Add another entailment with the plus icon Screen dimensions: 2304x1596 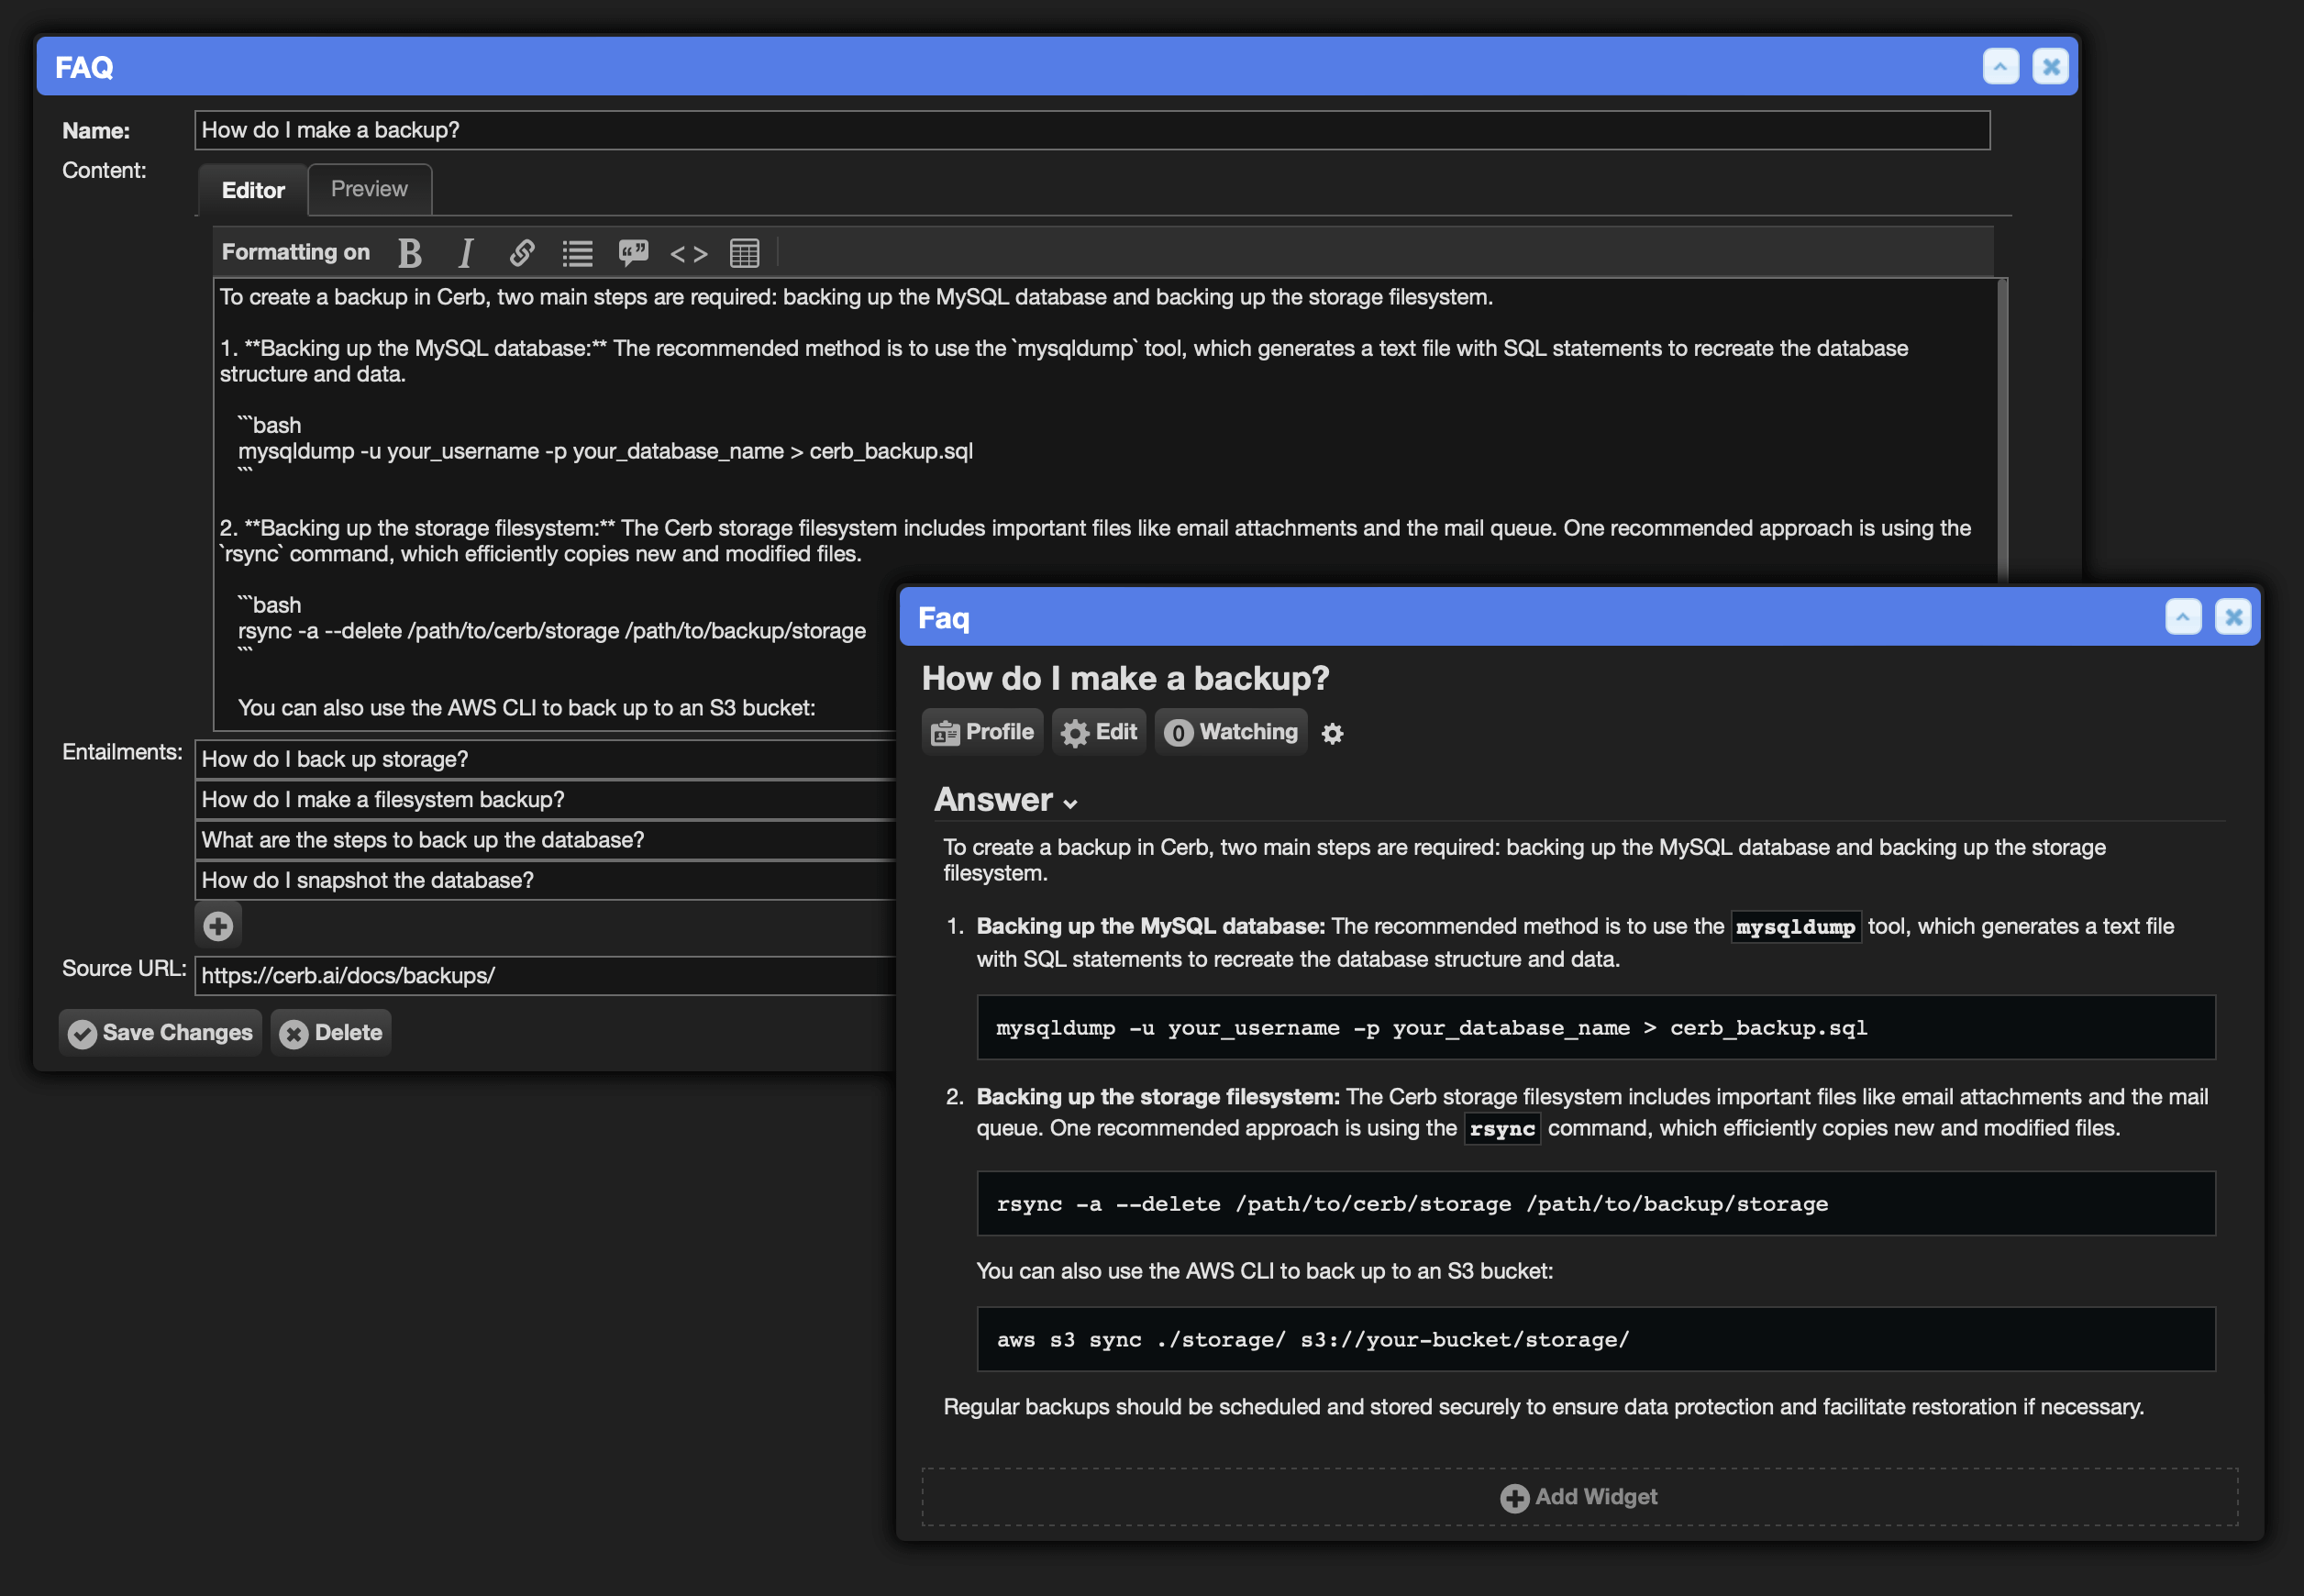click(218, 926)
